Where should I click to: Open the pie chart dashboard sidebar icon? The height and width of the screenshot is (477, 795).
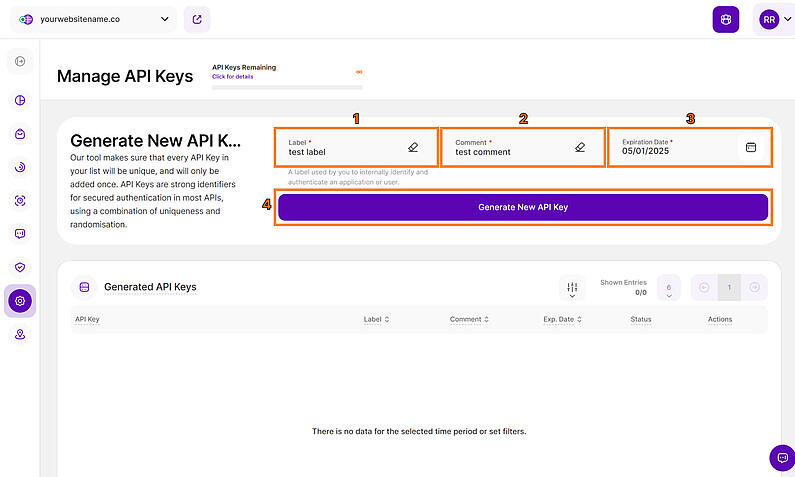(20, 100)
